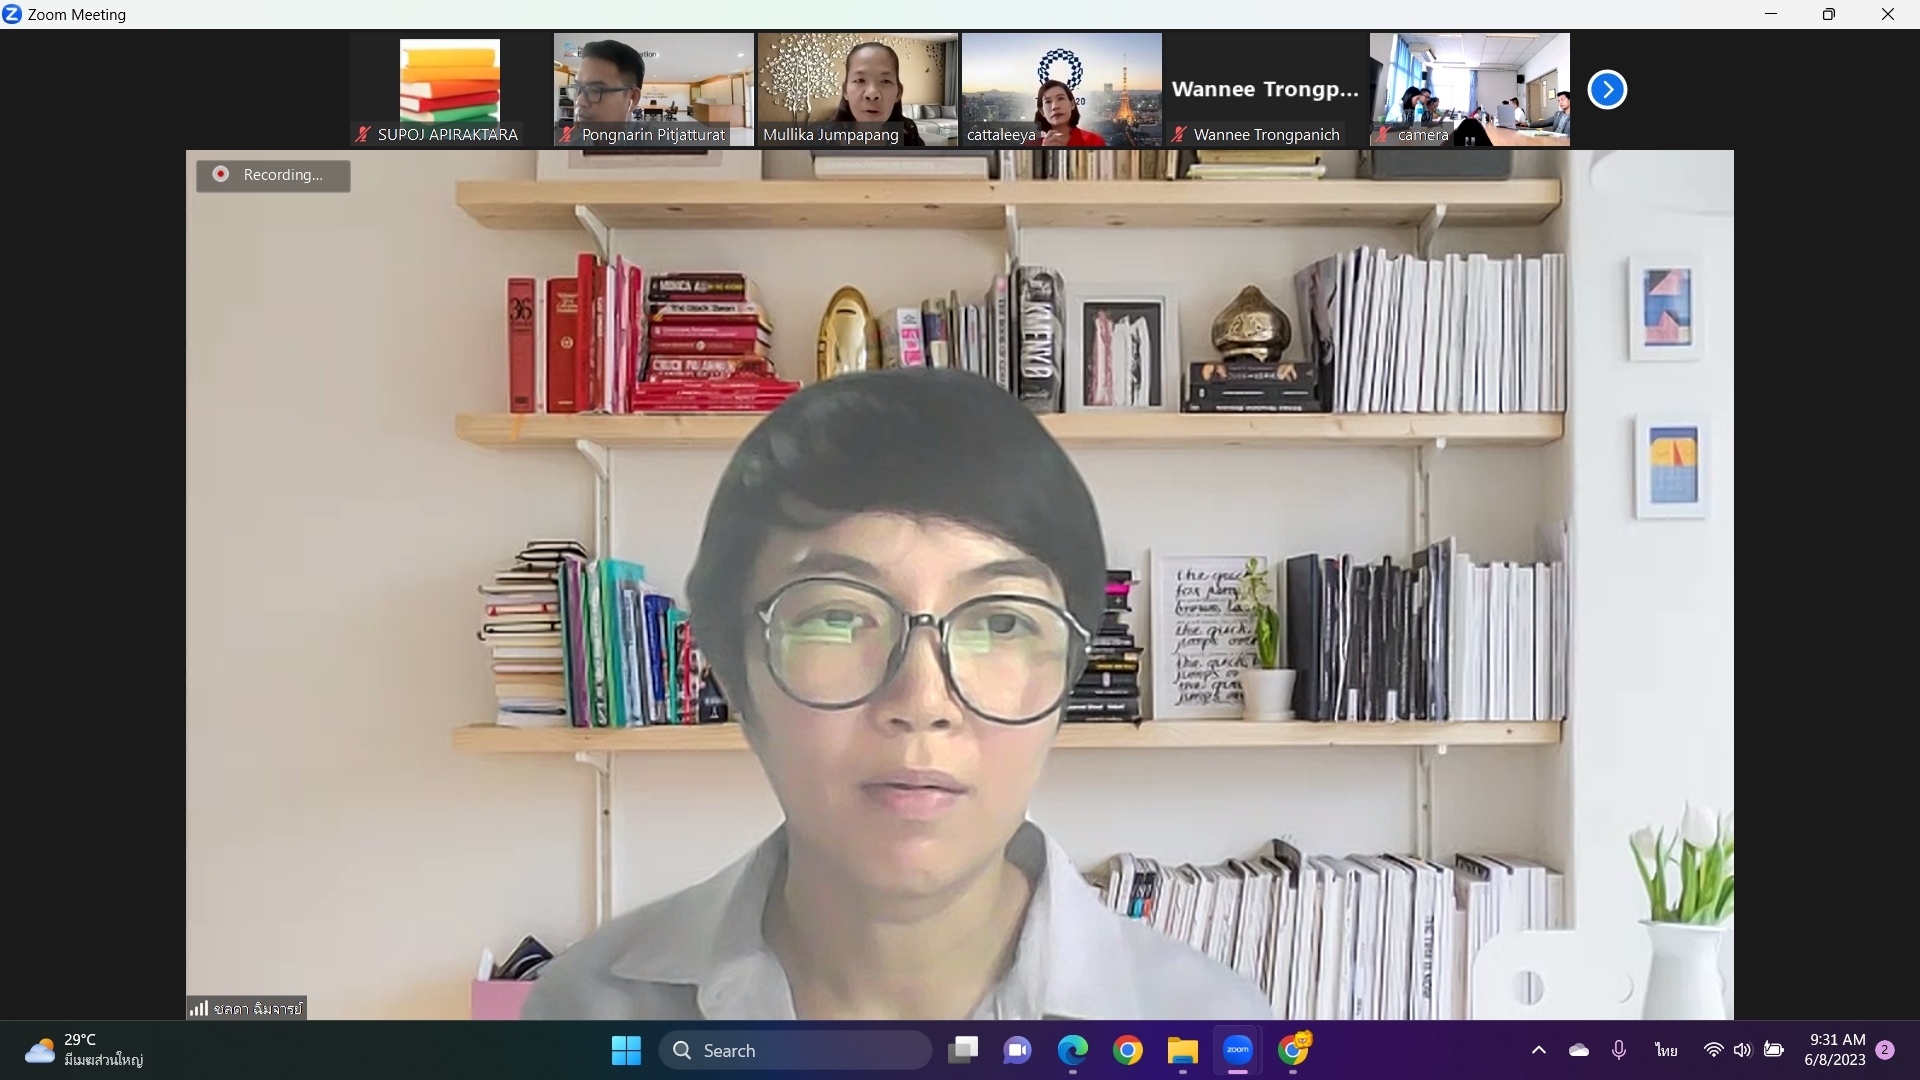
Task: Open the volume speaker tray icon
Action: point(1743,1050)
